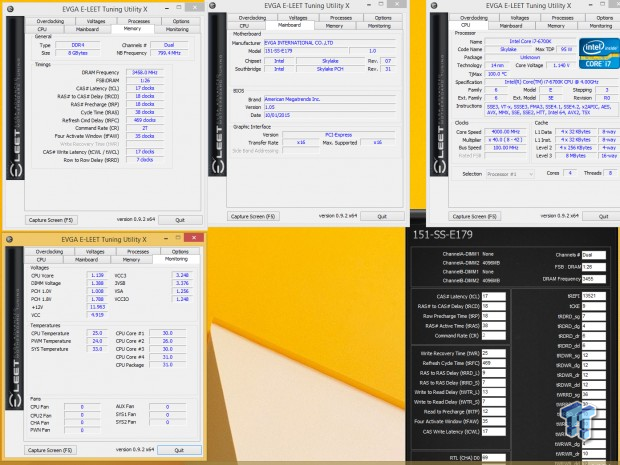Click Capture Screen (F5) in the Monitoring window
620x465 pixels.
[x=50, y=450]
